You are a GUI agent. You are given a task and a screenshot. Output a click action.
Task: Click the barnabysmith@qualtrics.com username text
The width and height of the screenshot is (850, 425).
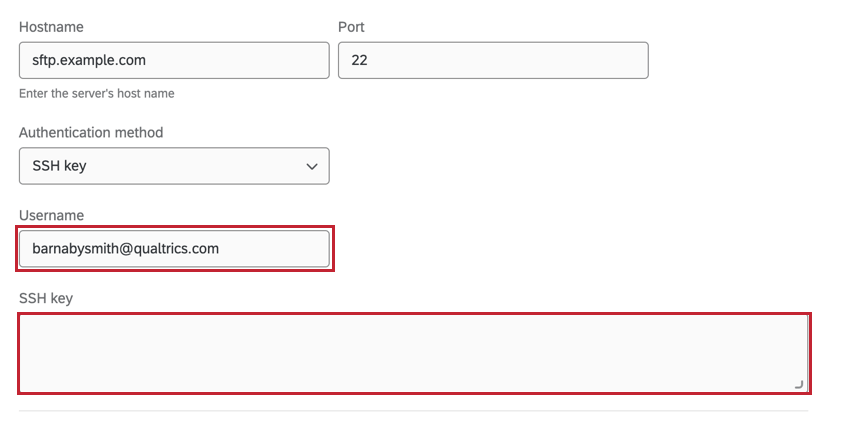[x=125, y=249]
